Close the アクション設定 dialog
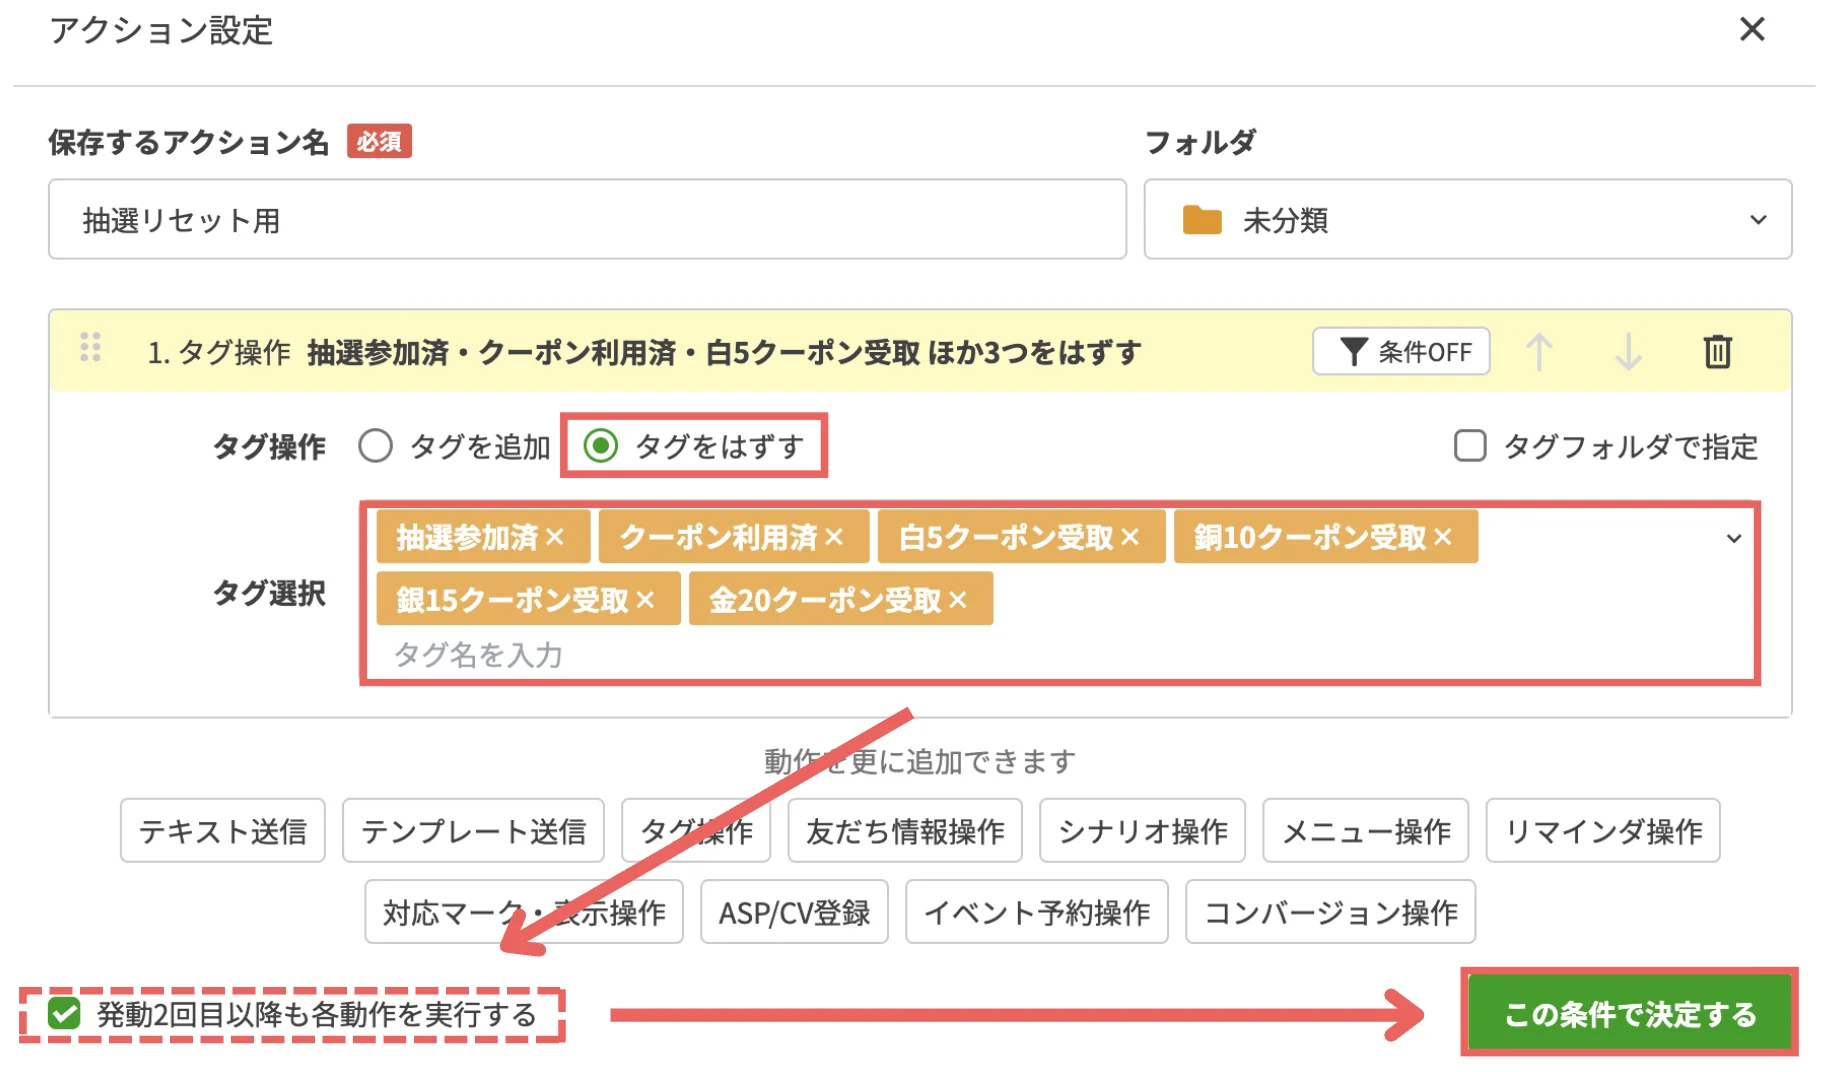 click(x=1752, y=29)
